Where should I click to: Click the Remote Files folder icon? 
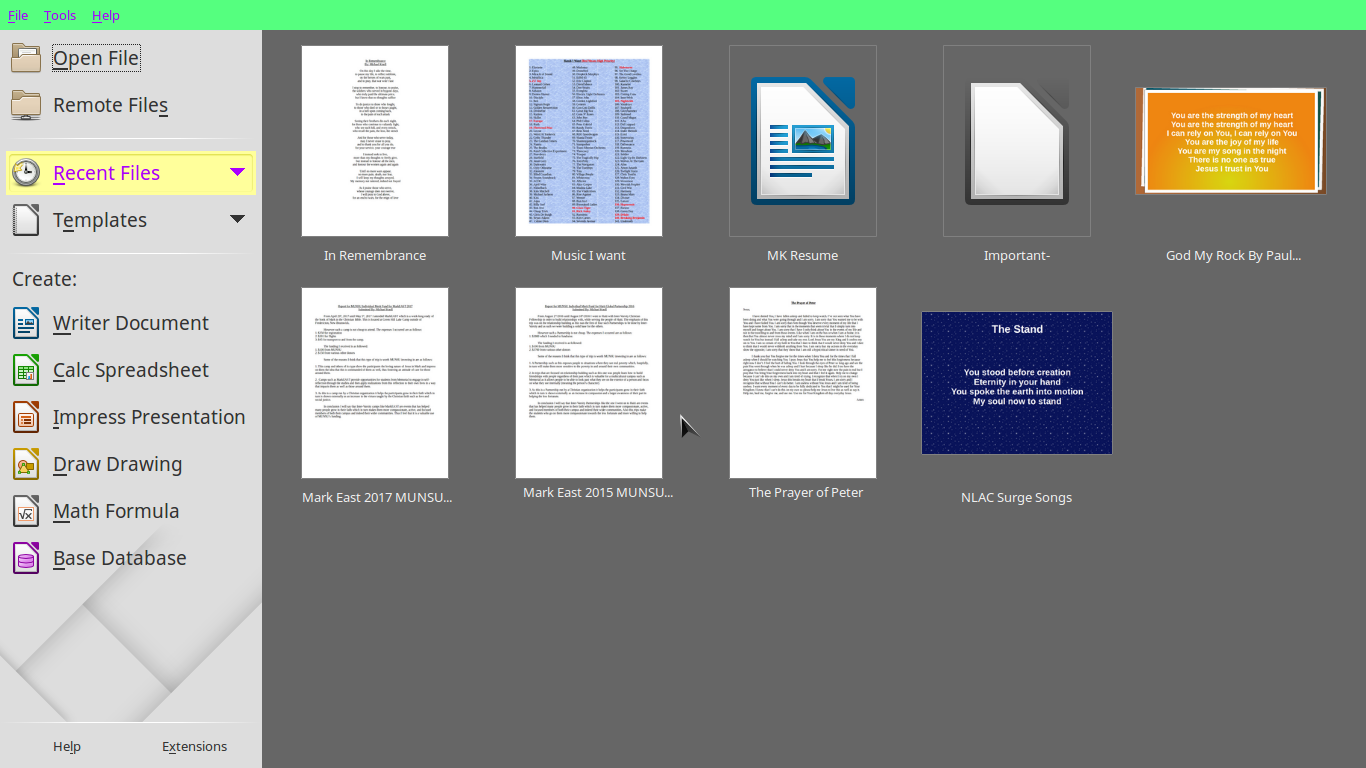click(x=26, y=105)
